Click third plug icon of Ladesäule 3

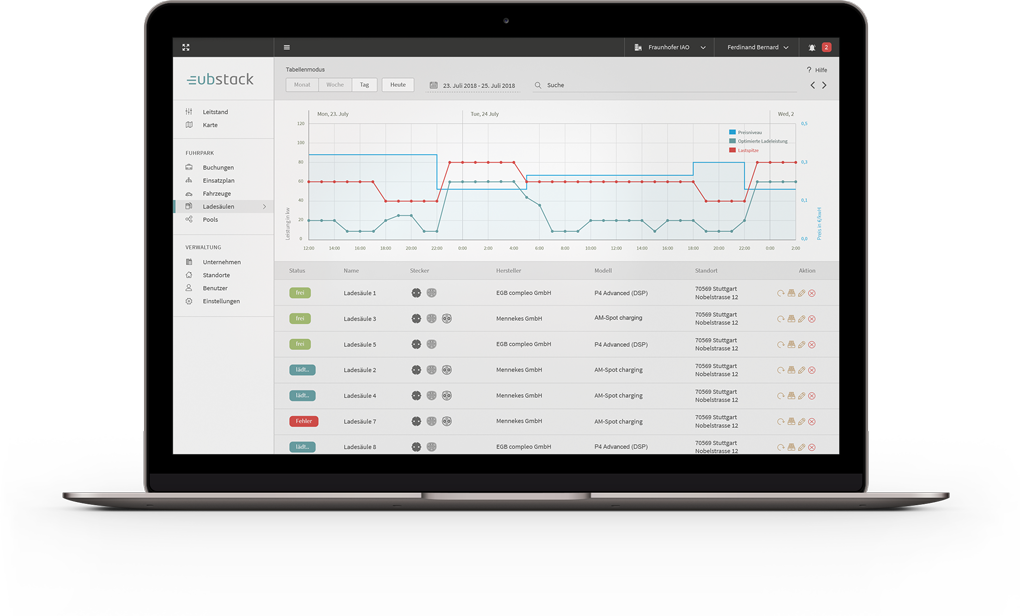pyautogui.click(x=447, y=319)
